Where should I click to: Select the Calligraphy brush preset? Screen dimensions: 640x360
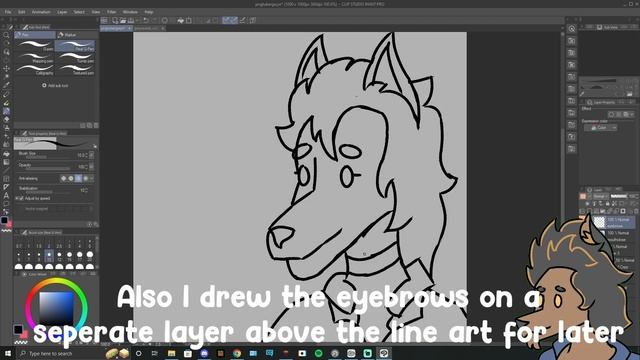pos(35,69)
